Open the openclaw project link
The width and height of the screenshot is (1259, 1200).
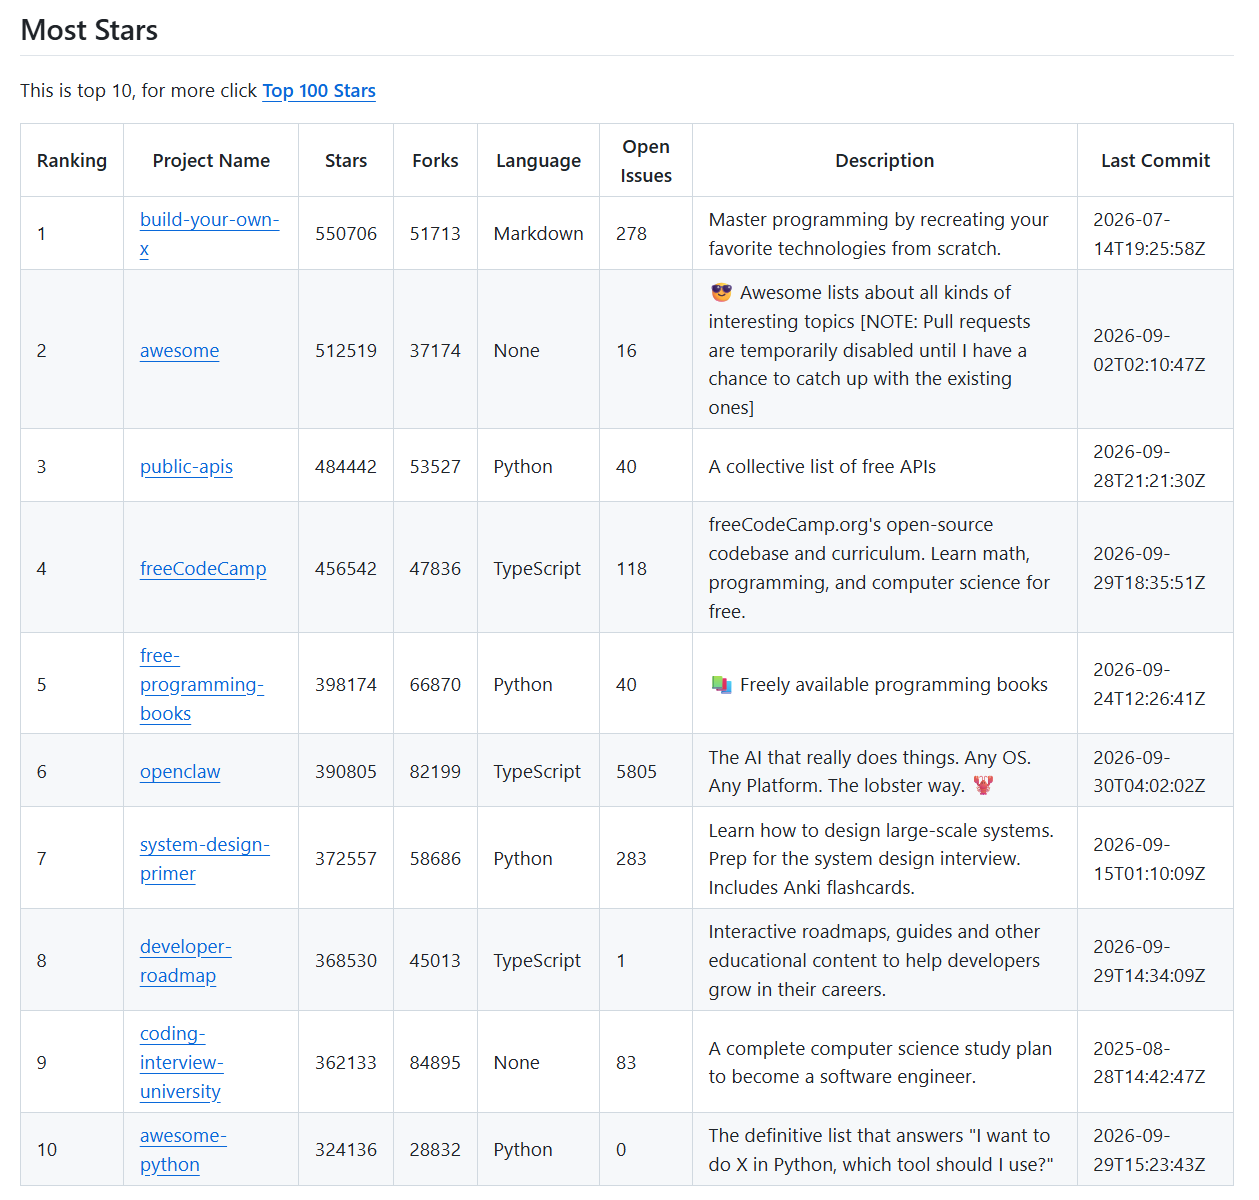(x=180, y=772)
